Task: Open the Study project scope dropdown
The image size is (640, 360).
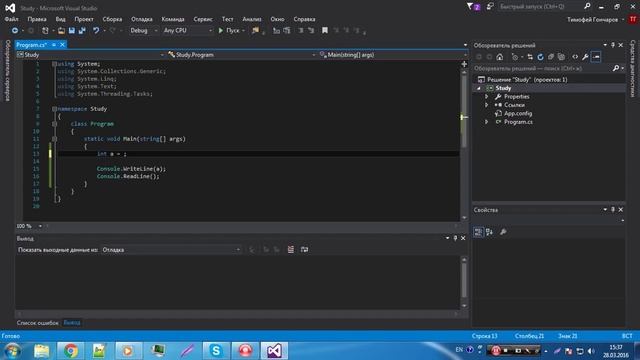Action: [90, 55]
